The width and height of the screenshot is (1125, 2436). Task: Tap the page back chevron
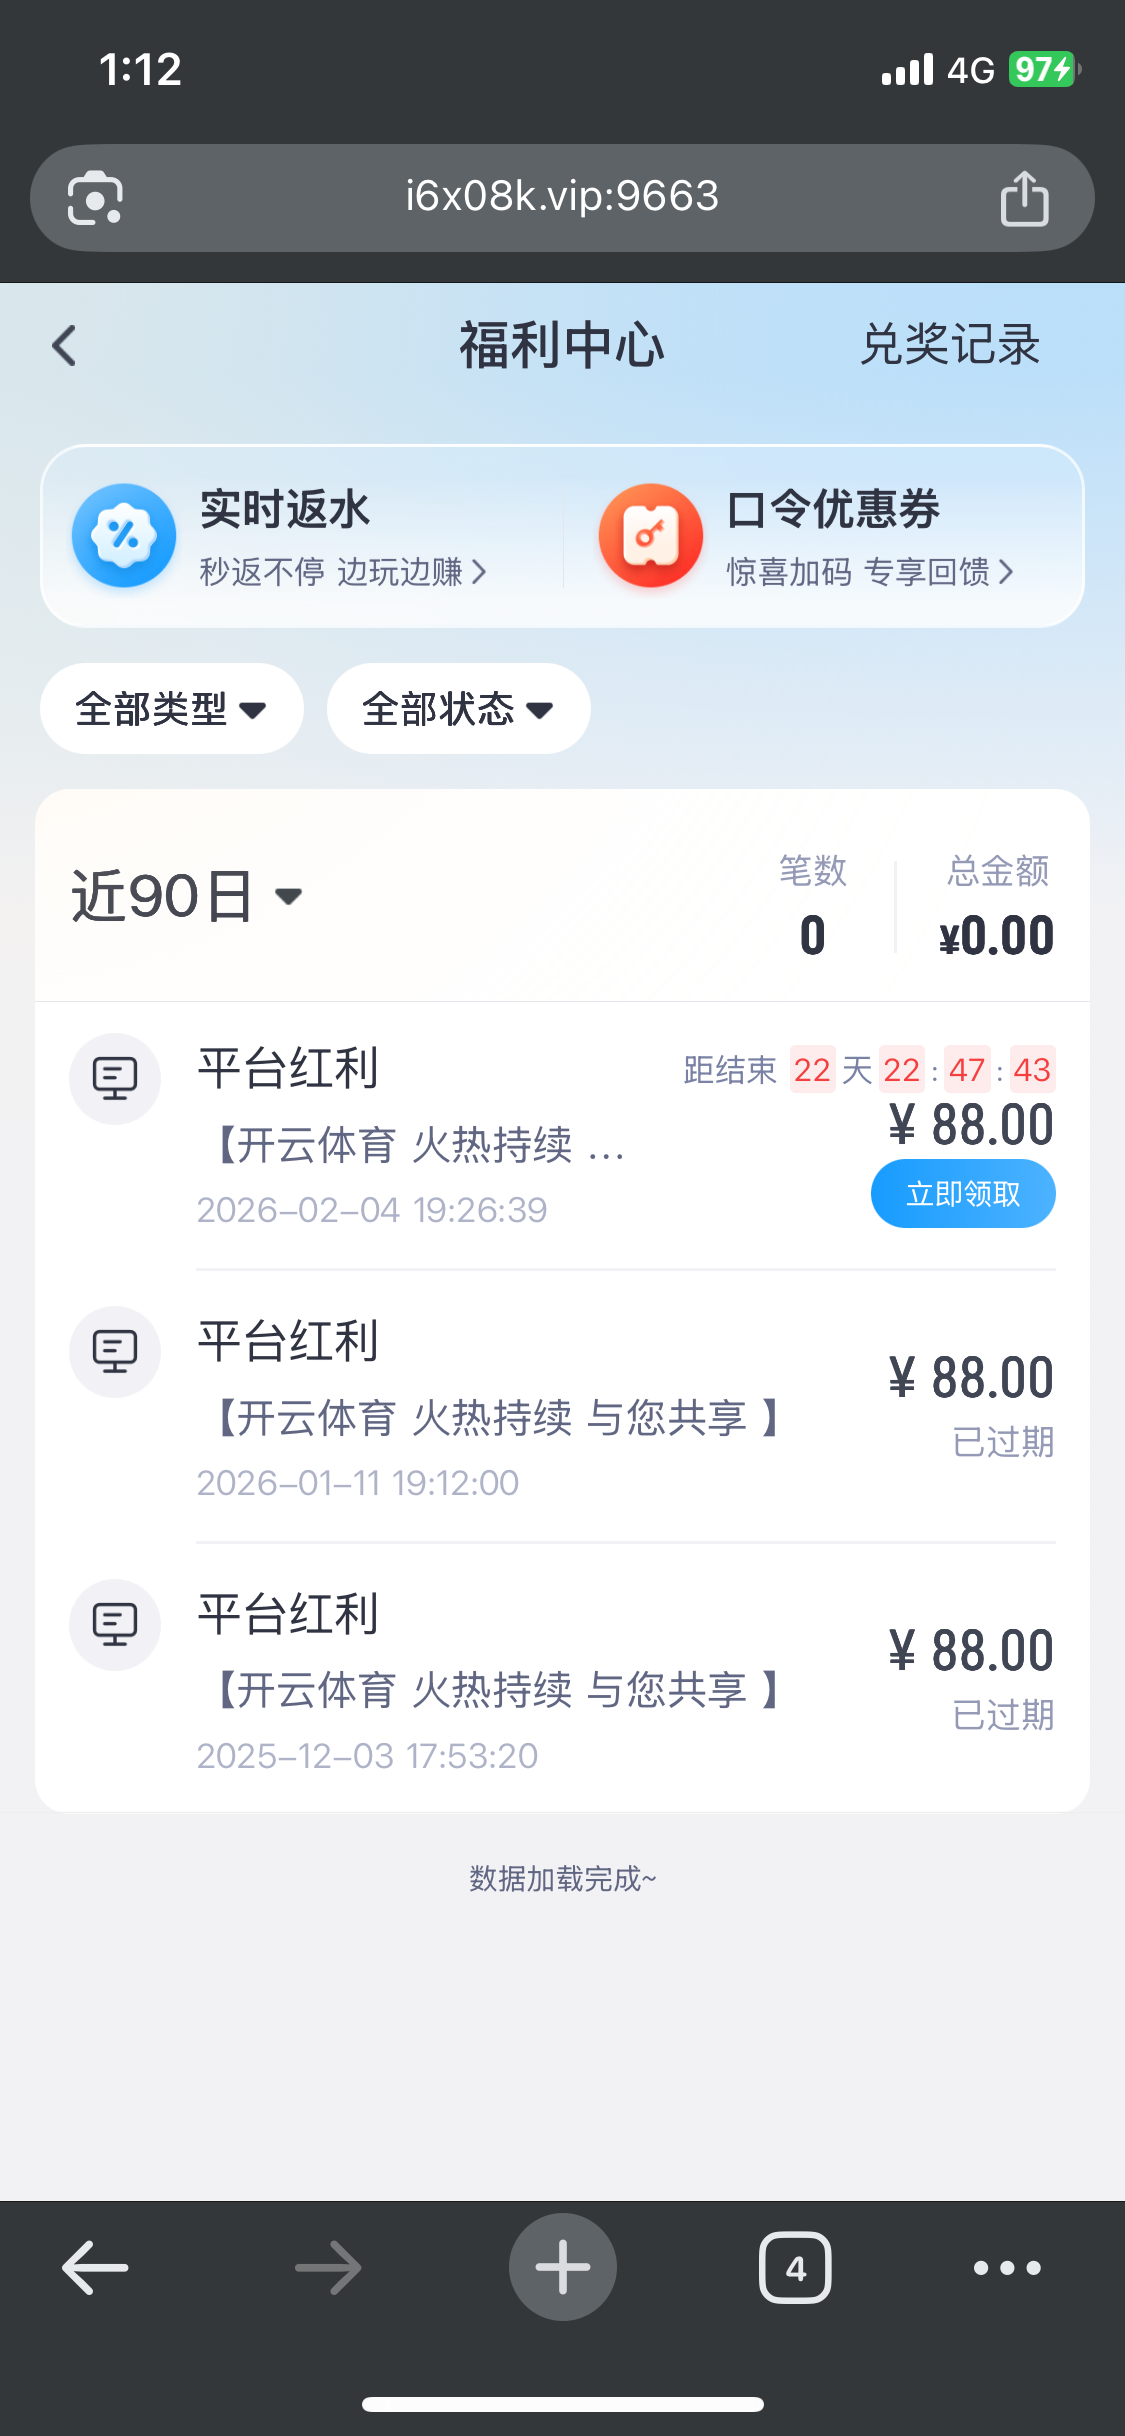point(64,346)
